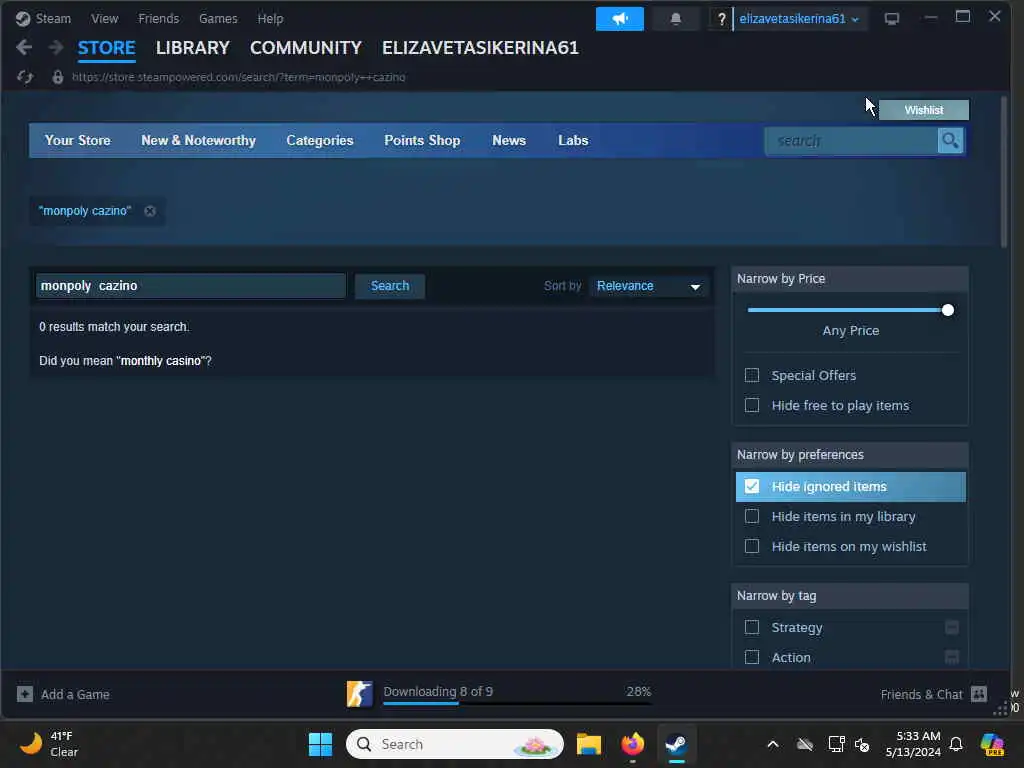1024x768 pixels.
Task: Collapse the Narrow by Price section
Action: click(850, 279)
